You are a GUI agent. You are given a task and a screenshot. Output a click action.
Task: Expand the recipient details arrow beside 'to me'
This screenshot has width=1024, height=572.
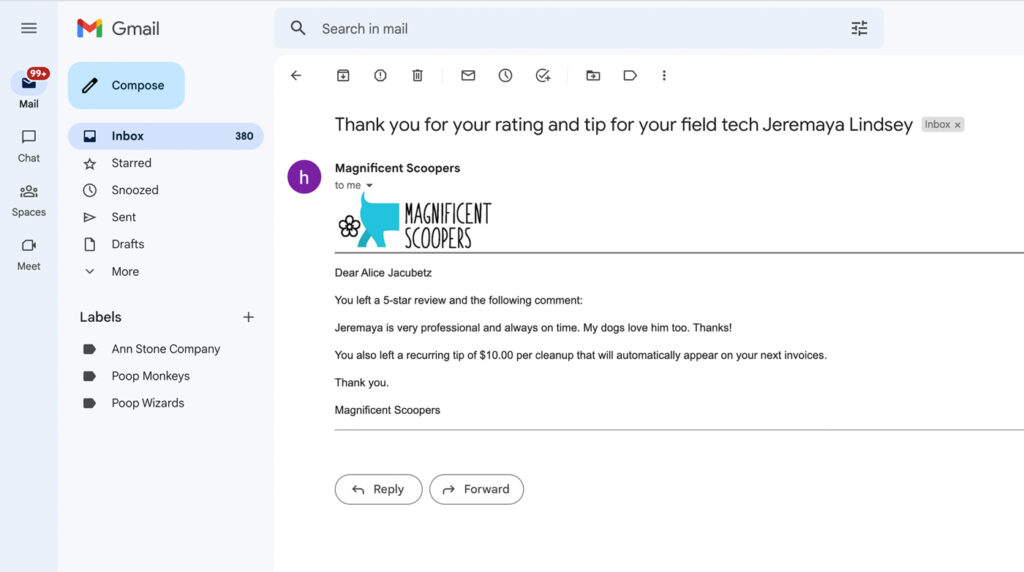click(369, 186)
